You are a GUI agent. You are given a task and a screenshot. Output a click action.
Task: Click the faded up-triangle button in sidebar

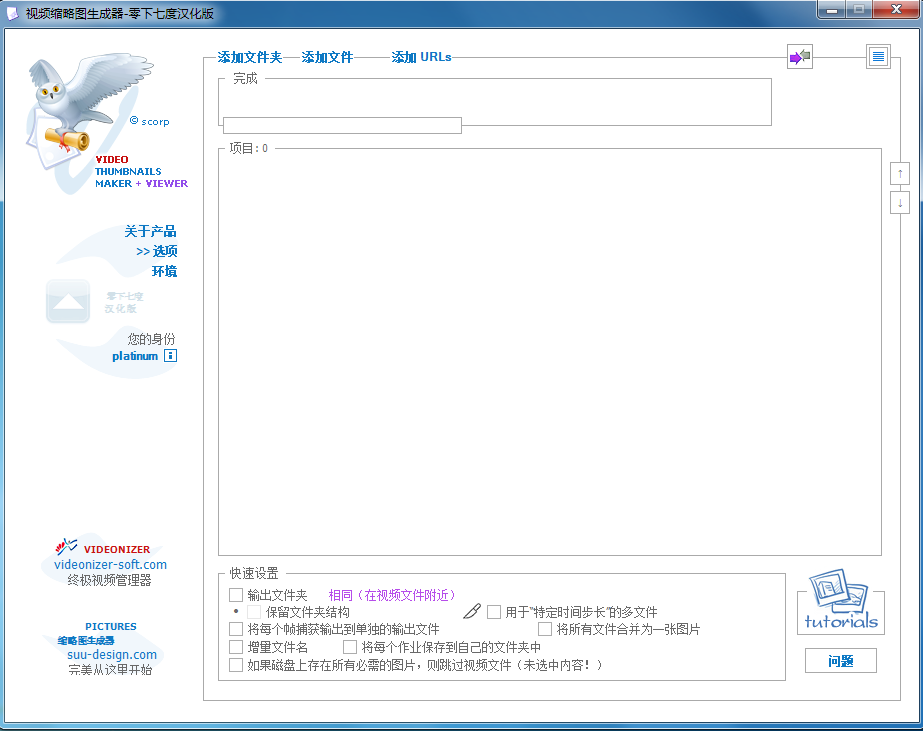(x=68, y=301)
